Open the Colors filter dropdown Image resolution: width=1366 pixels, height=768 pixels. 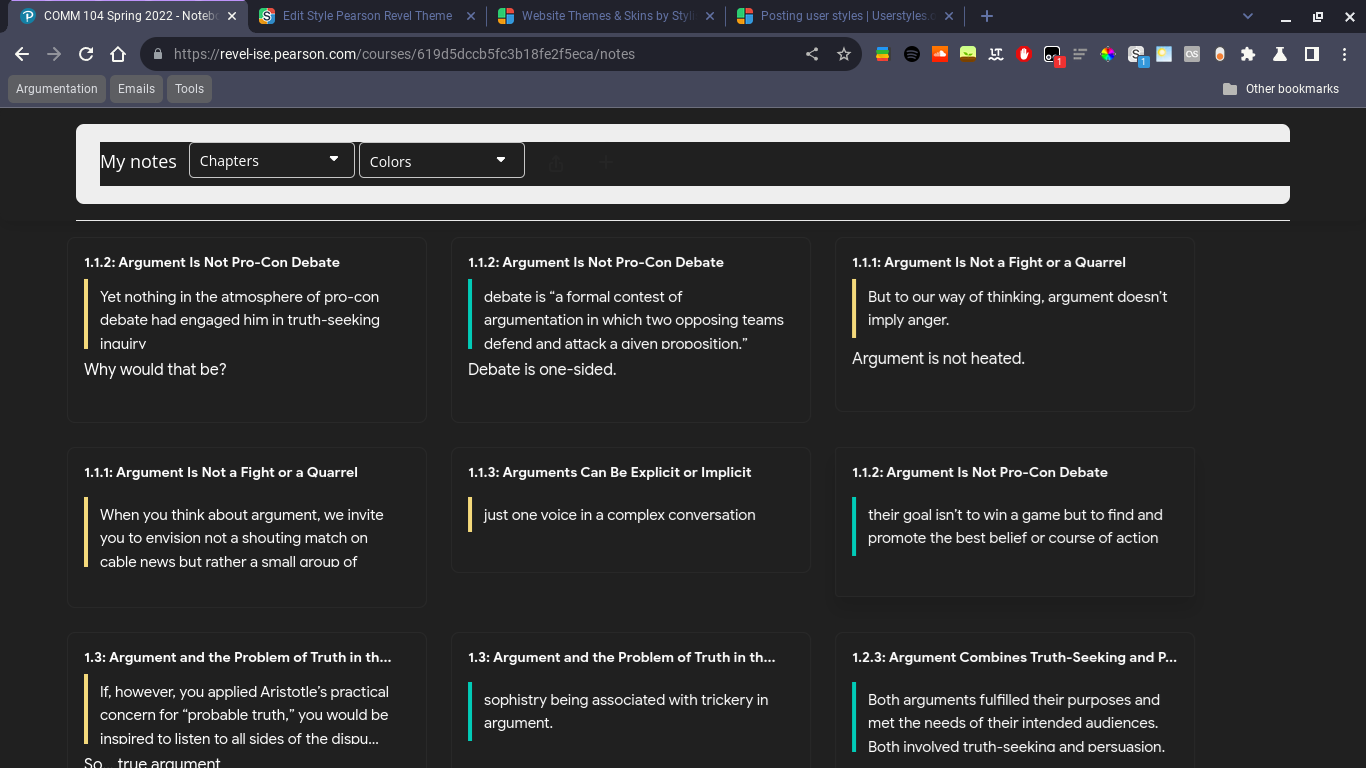(x=442, y=160)
